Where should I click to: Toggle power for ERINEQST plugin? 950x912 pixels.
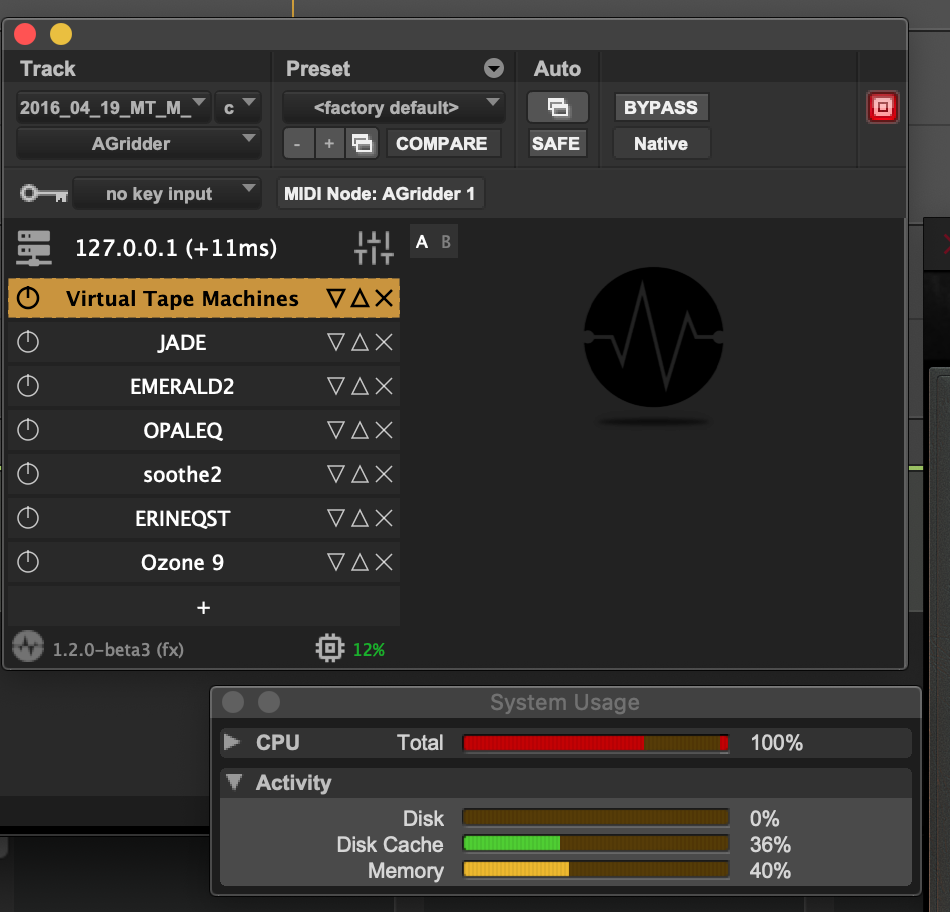click(x=28, y=518)
